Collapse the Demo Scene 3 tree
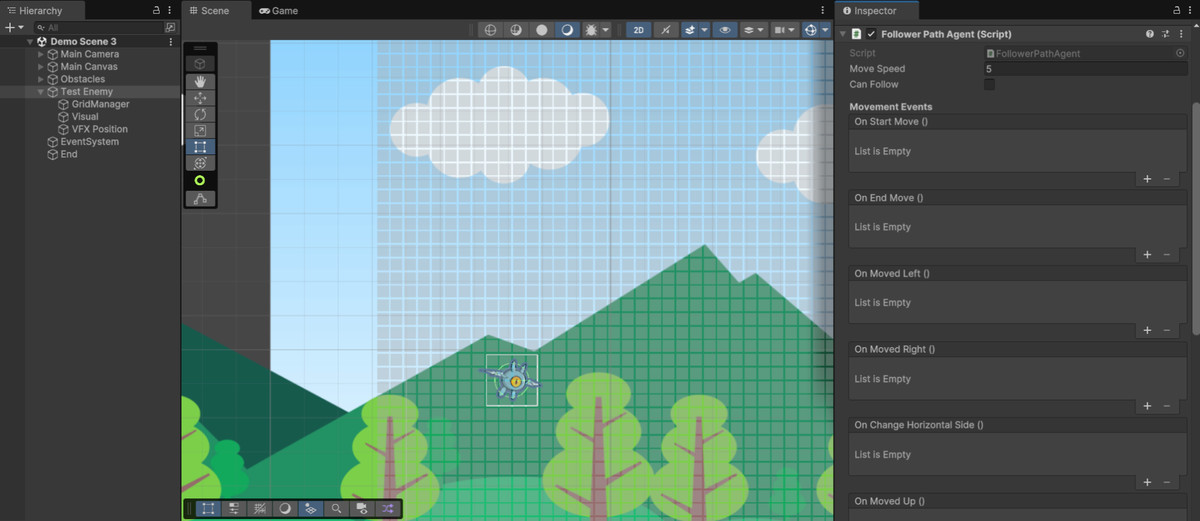Screen dimensions: 1200x521 tap(30, 42)
